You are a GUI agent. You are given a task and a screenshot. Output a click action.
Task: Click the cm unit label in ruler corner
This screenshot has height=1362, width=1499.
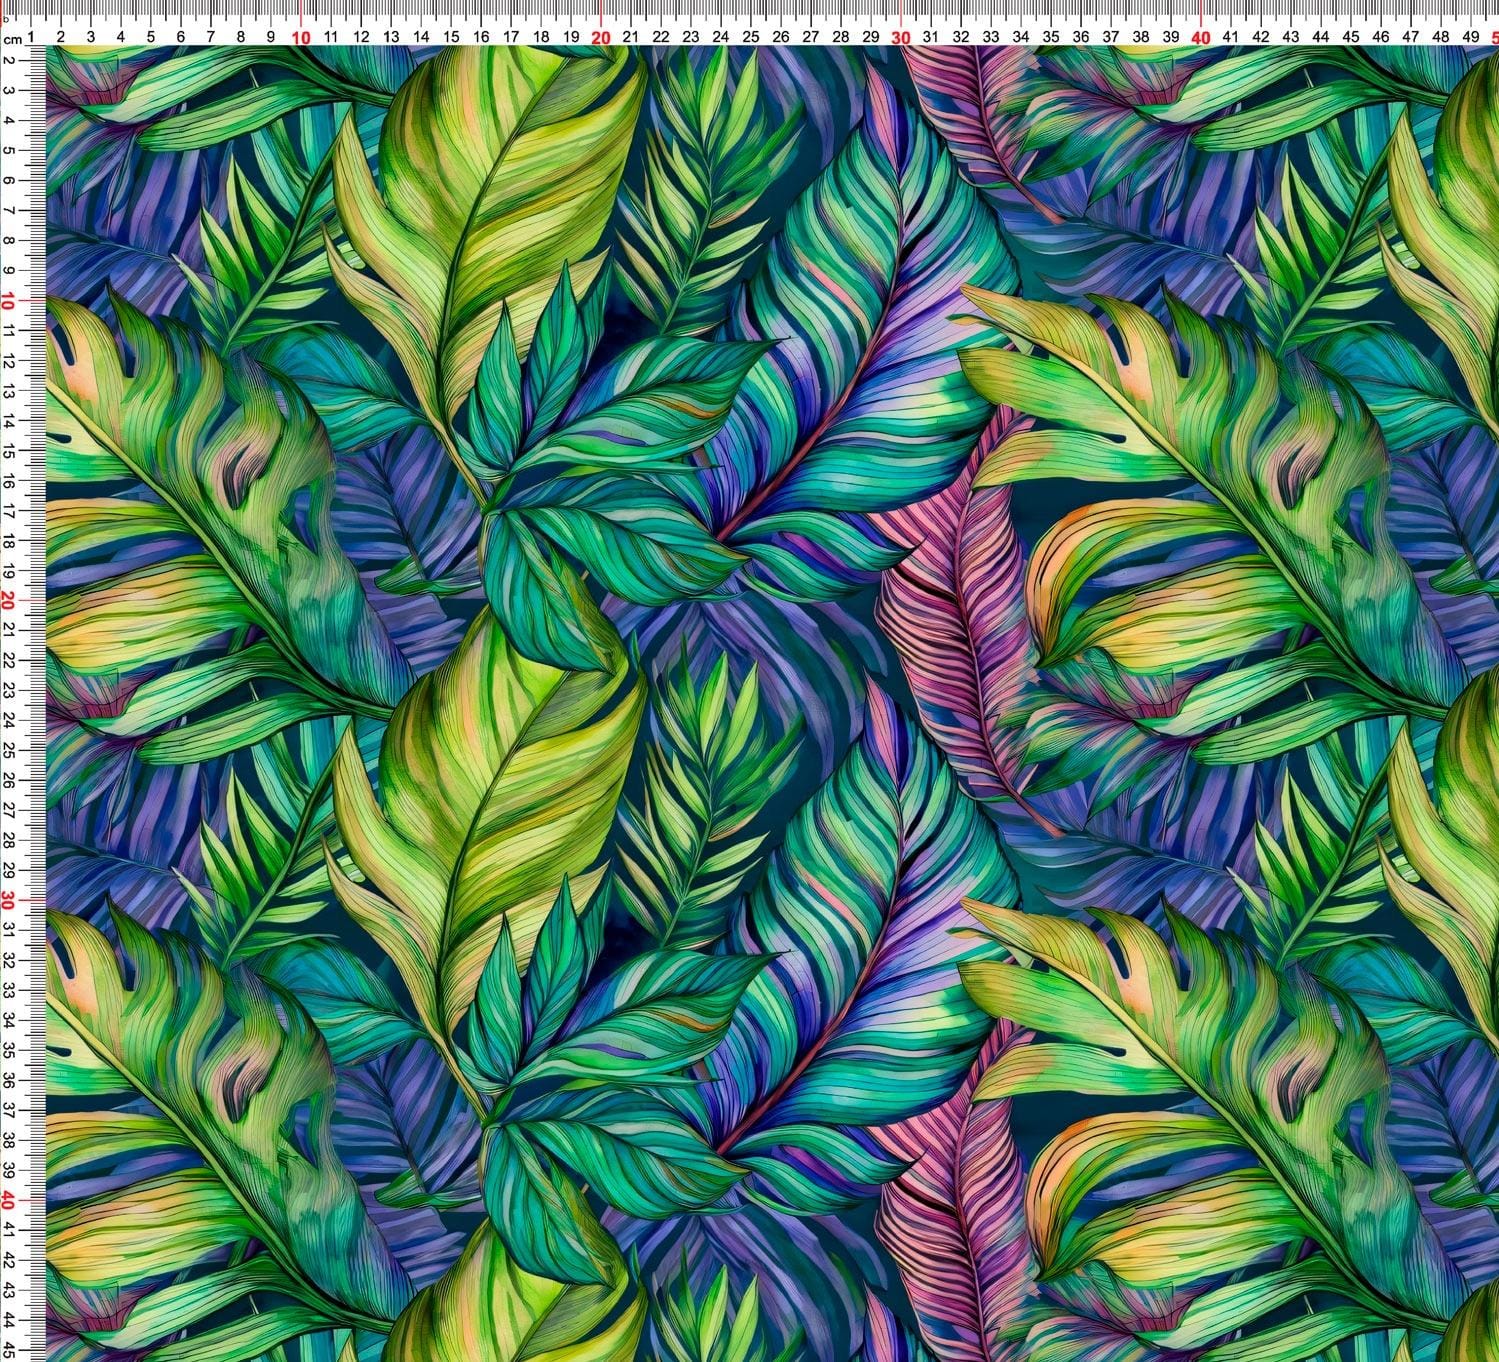[13, 38]
